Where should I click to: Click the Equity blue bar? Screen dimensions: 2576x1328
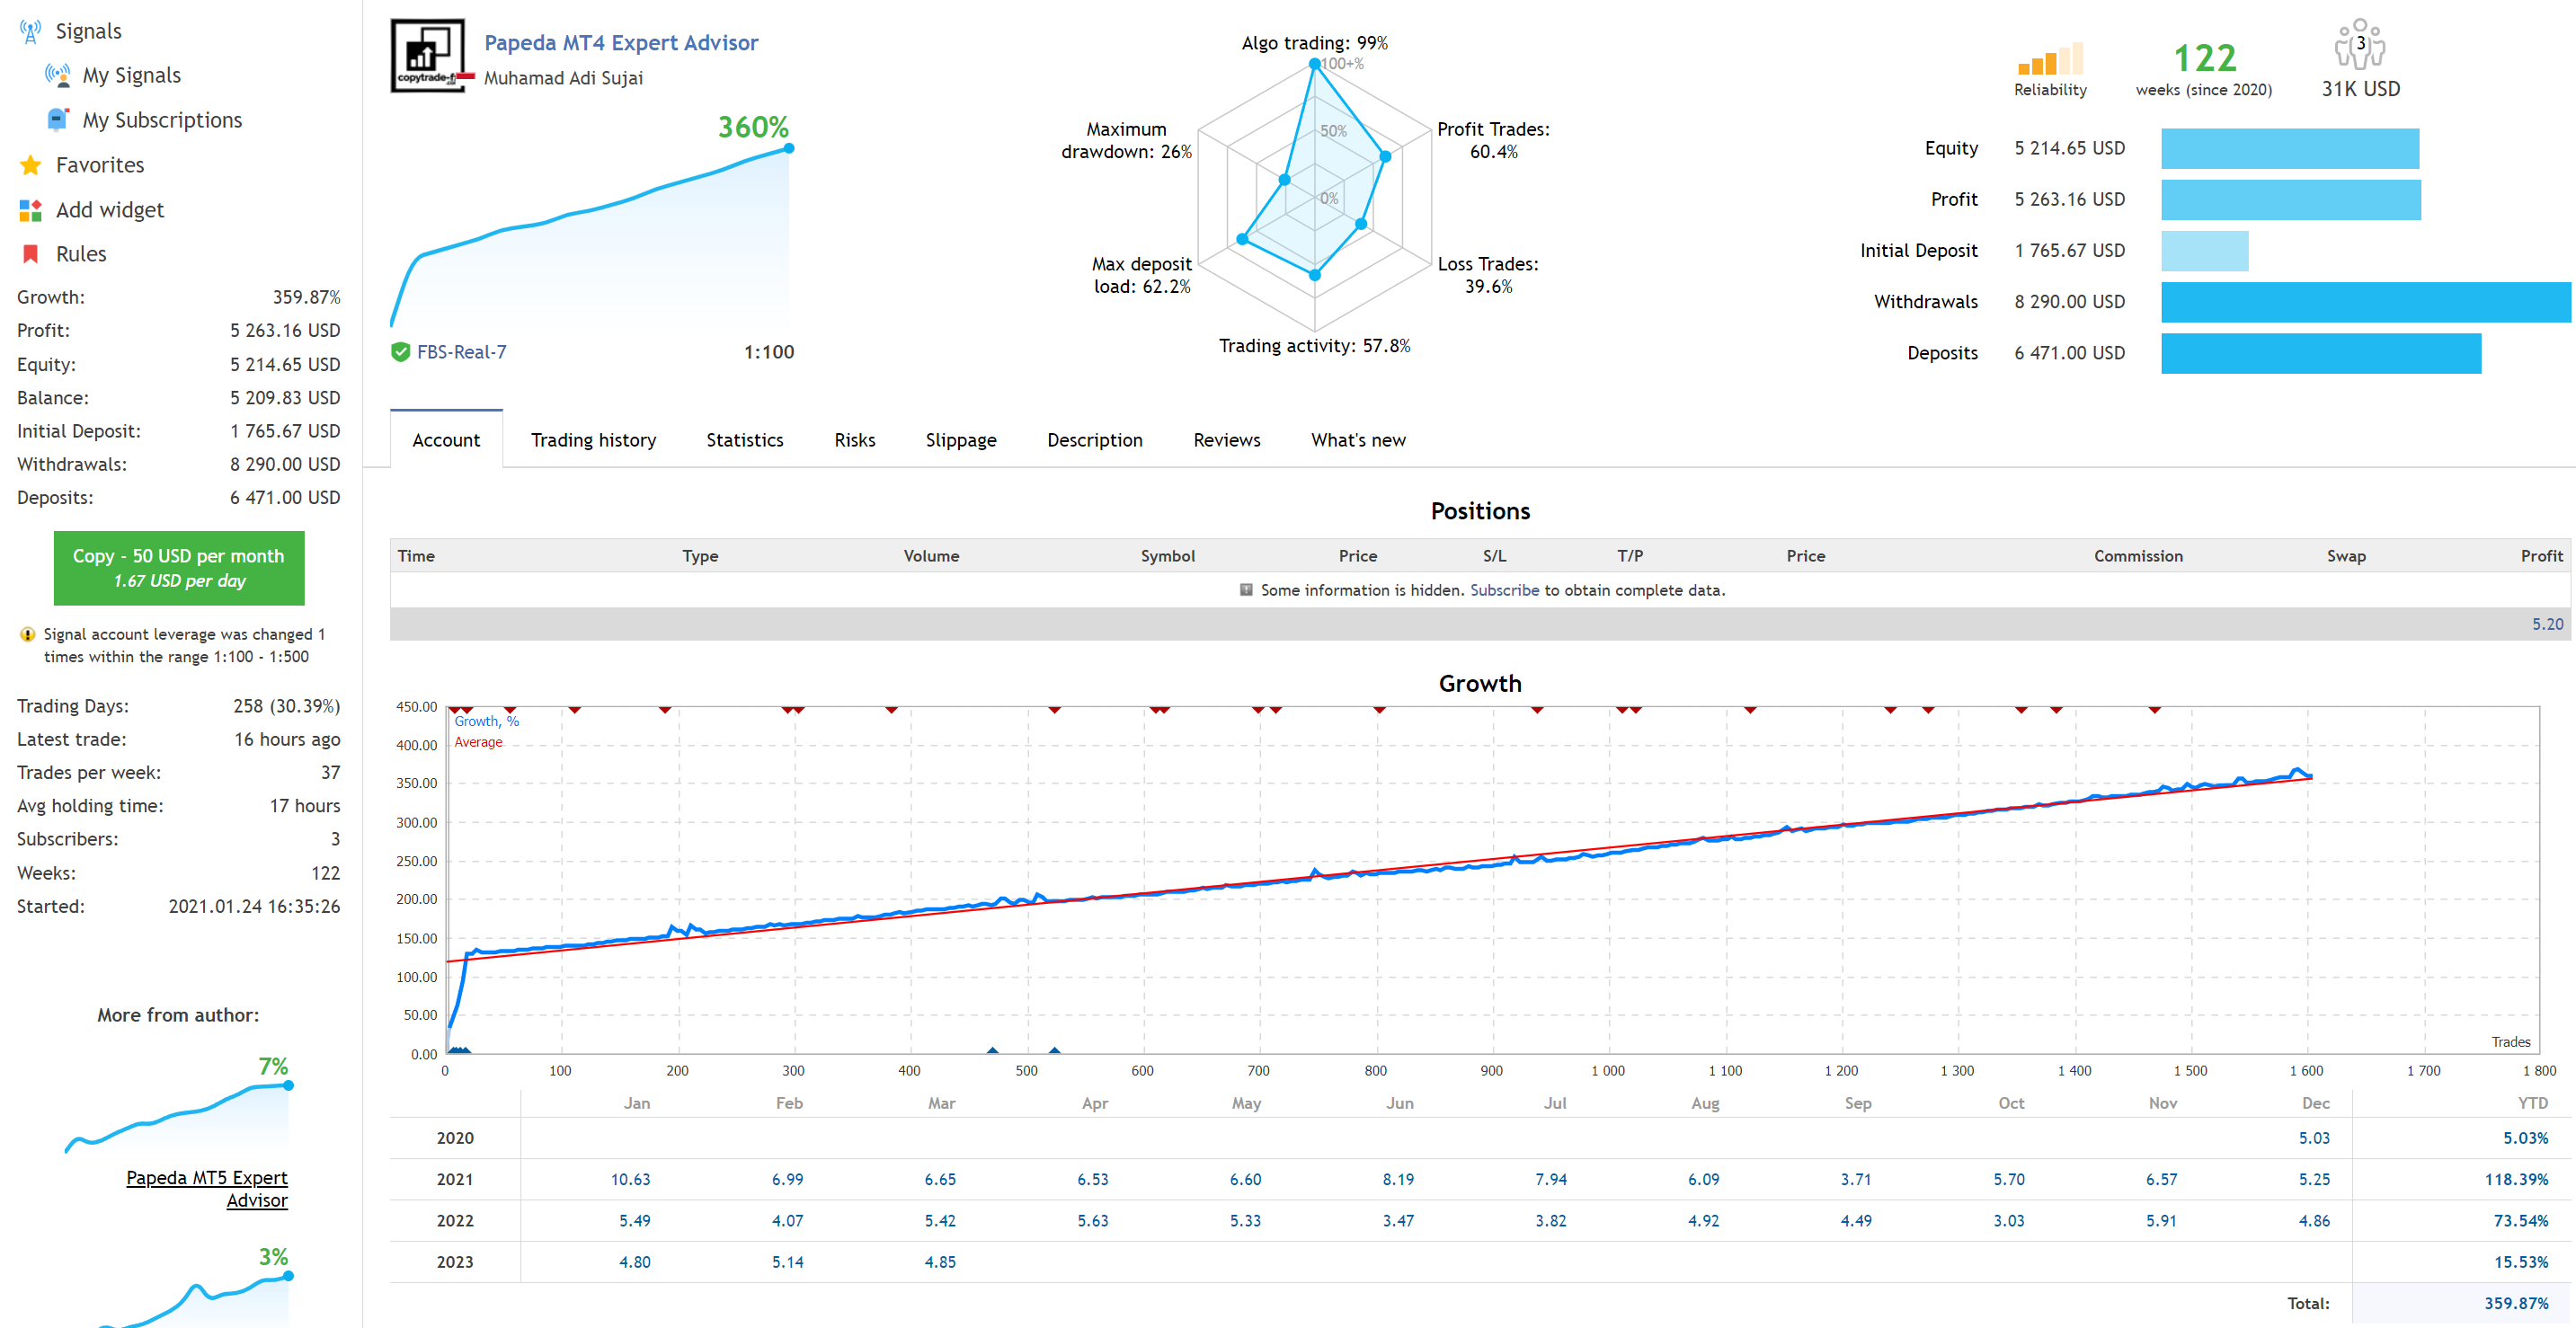click(x=2289, y=148)
